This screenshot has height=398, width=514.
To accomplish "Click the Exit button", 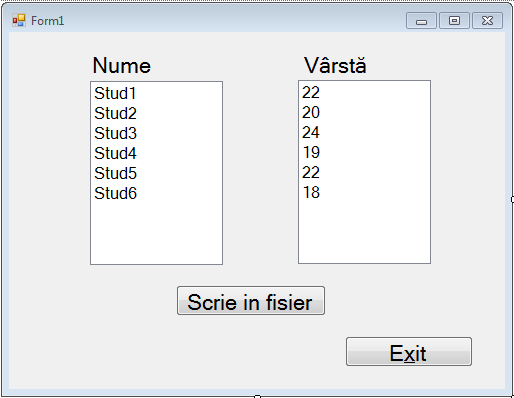I will (409, 352).
